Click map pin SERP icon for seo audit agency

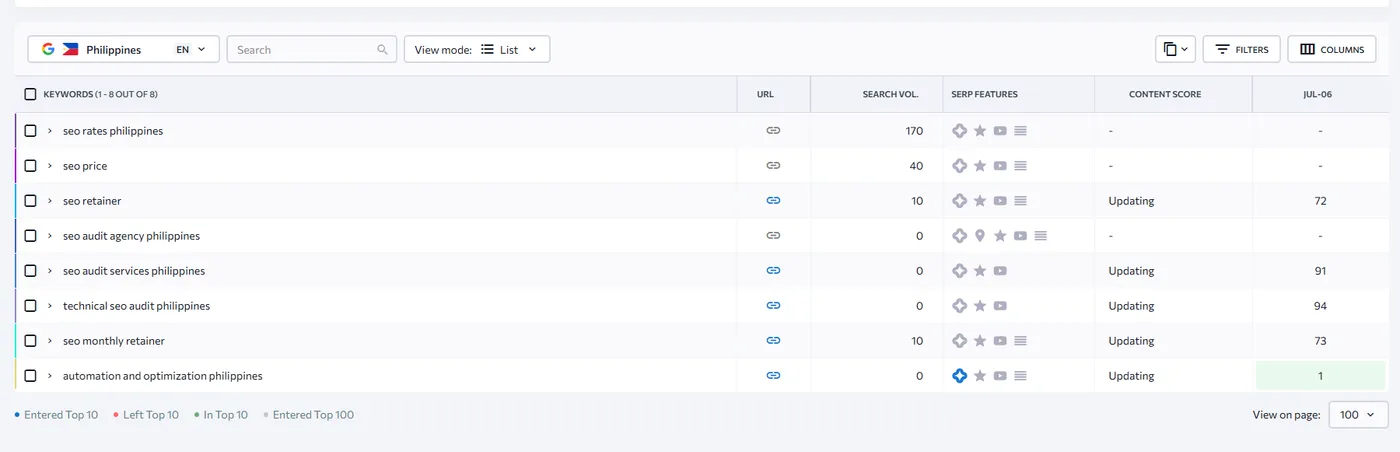(980, 236)
